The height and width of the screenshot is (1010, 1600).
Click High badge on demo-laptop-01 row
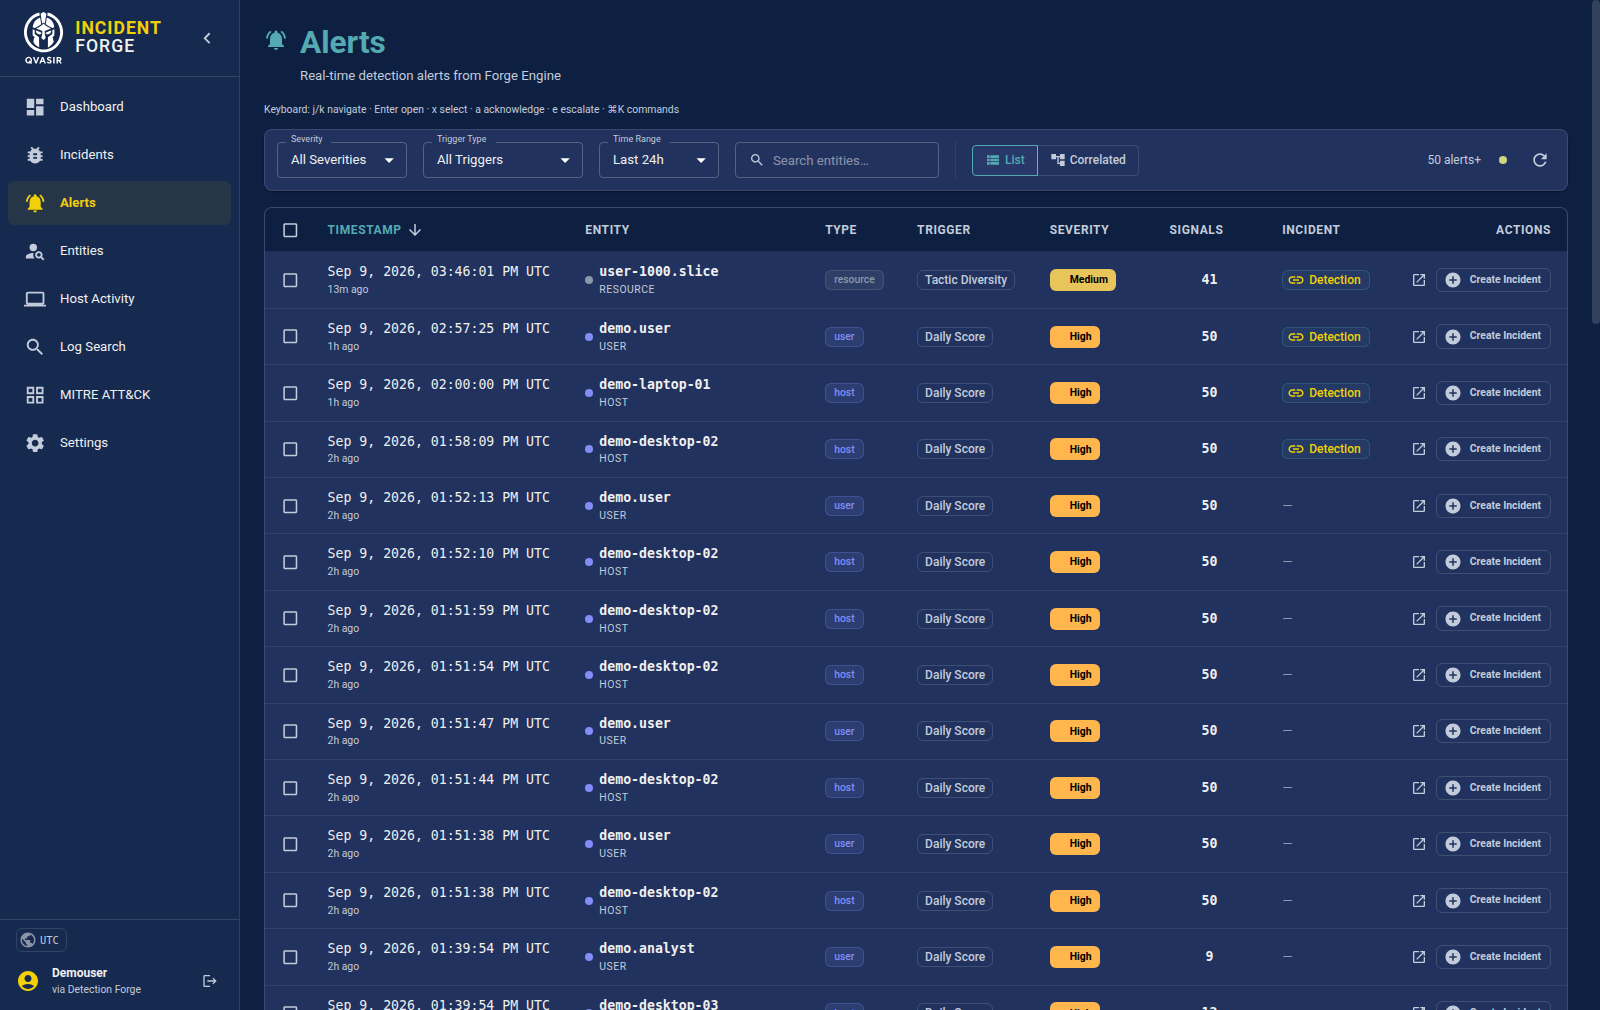1075,393
